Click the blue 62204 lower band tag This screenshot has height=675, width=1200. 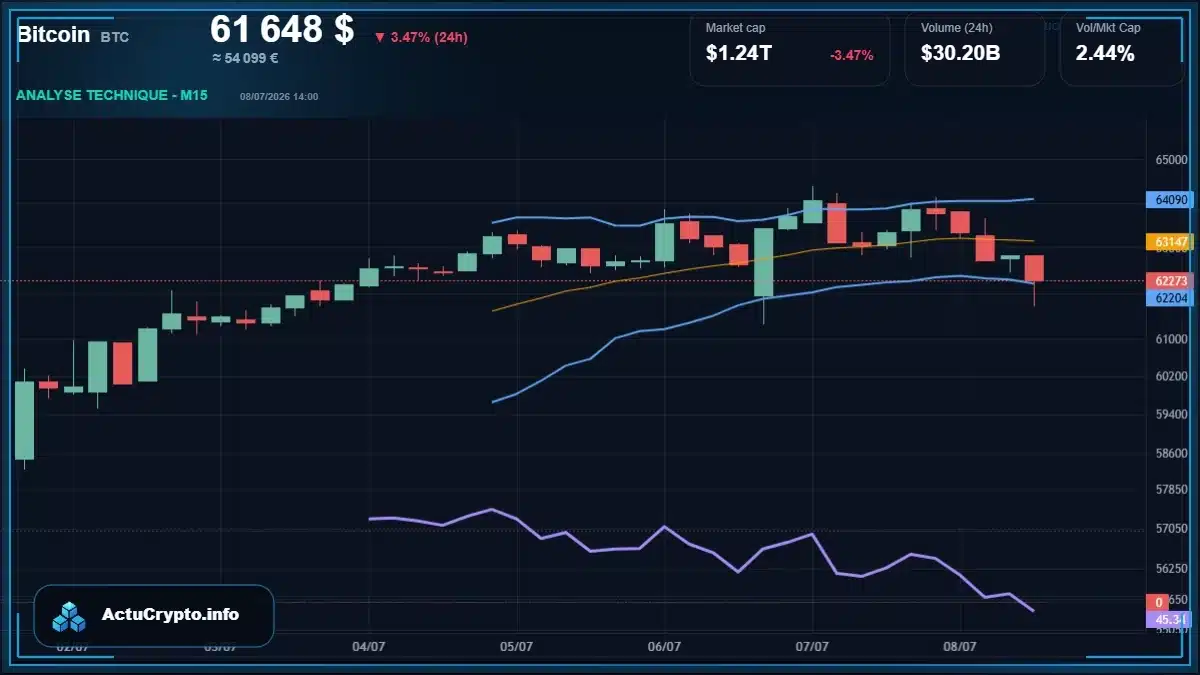(x=1169, y=297)
